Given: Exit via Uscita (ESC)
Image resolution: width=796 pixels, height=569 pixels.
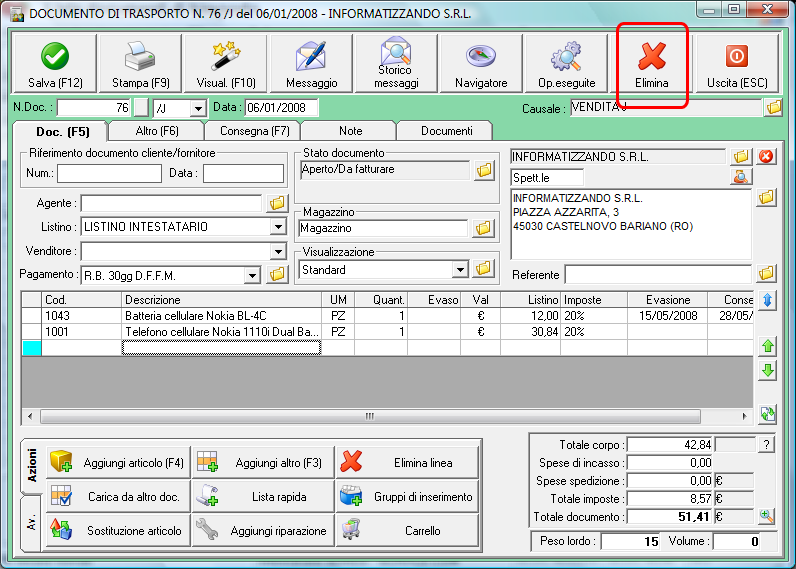Looking at the screenshot, I should [737, 63].
